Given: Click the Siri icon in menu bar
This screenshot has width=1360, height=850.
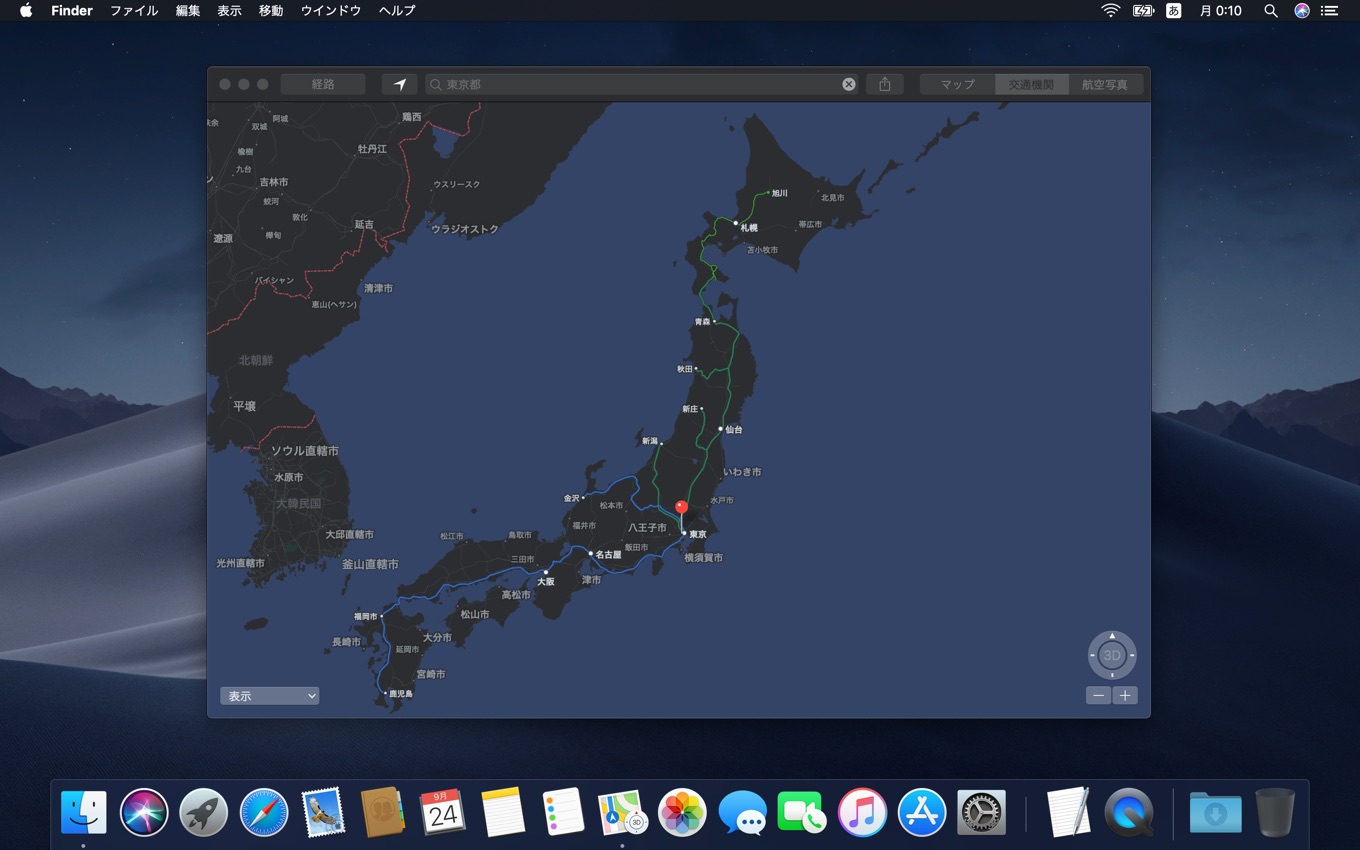Looking at the screenshot, I should pyautogui.click(x=1302, y=11).
